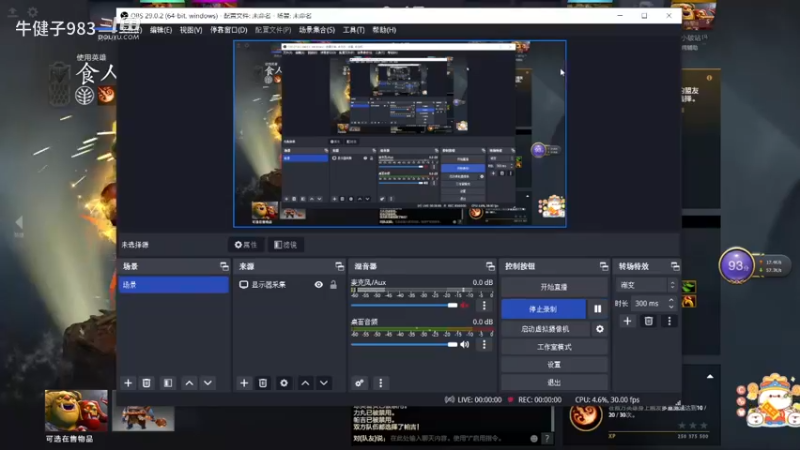Increase the 时长 duration with the up stepper arrow

671,300
